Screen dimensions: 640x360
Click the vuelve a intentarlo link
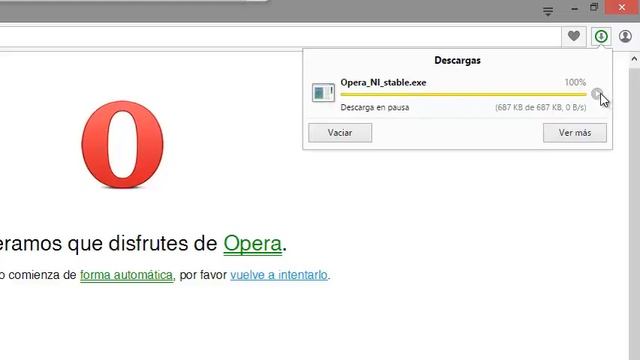(x=279, y=275)
